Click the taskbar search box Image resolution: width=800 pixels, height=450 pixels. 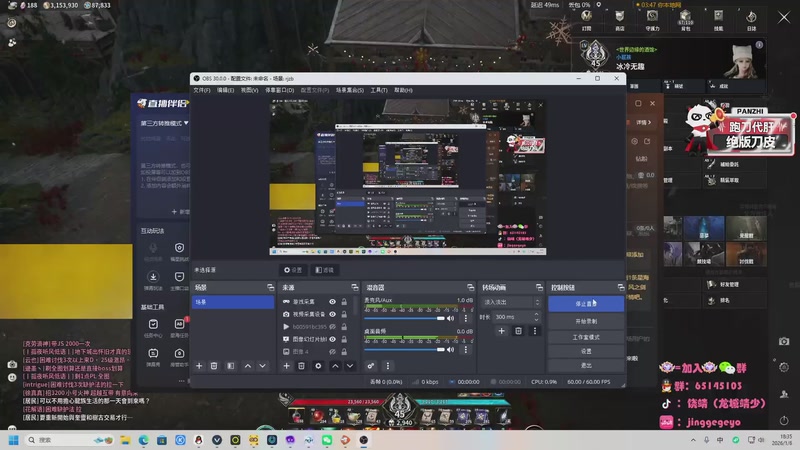pyautogui.click(x=69, y=440)
